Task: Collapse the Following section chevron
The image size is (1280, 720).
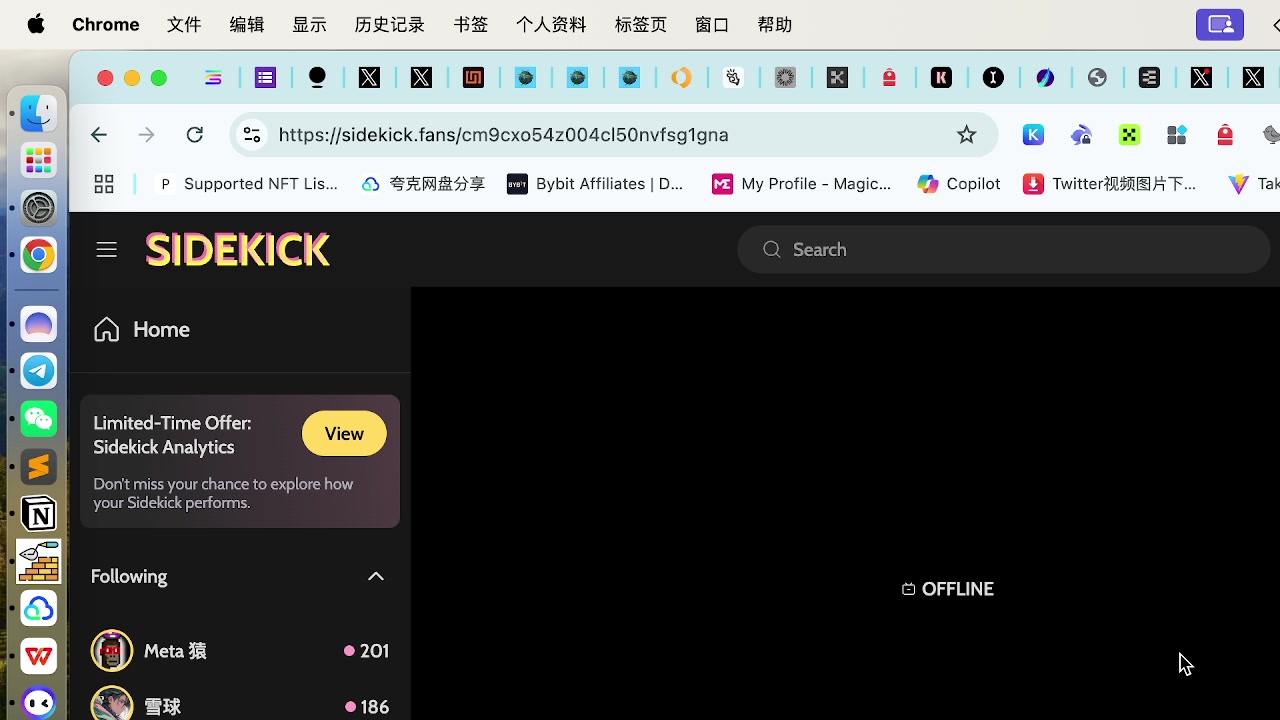Action: click(376, 576)
